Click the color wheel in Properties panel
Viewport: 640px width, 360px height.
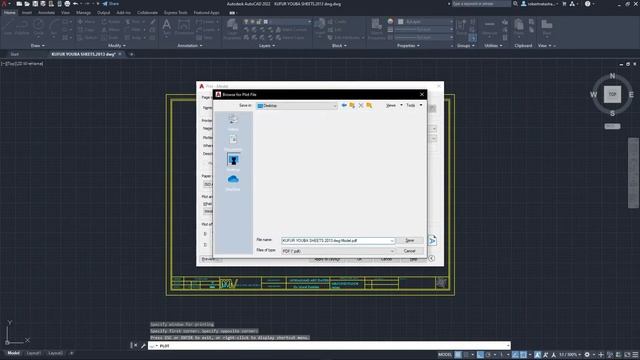coord(390,22)
